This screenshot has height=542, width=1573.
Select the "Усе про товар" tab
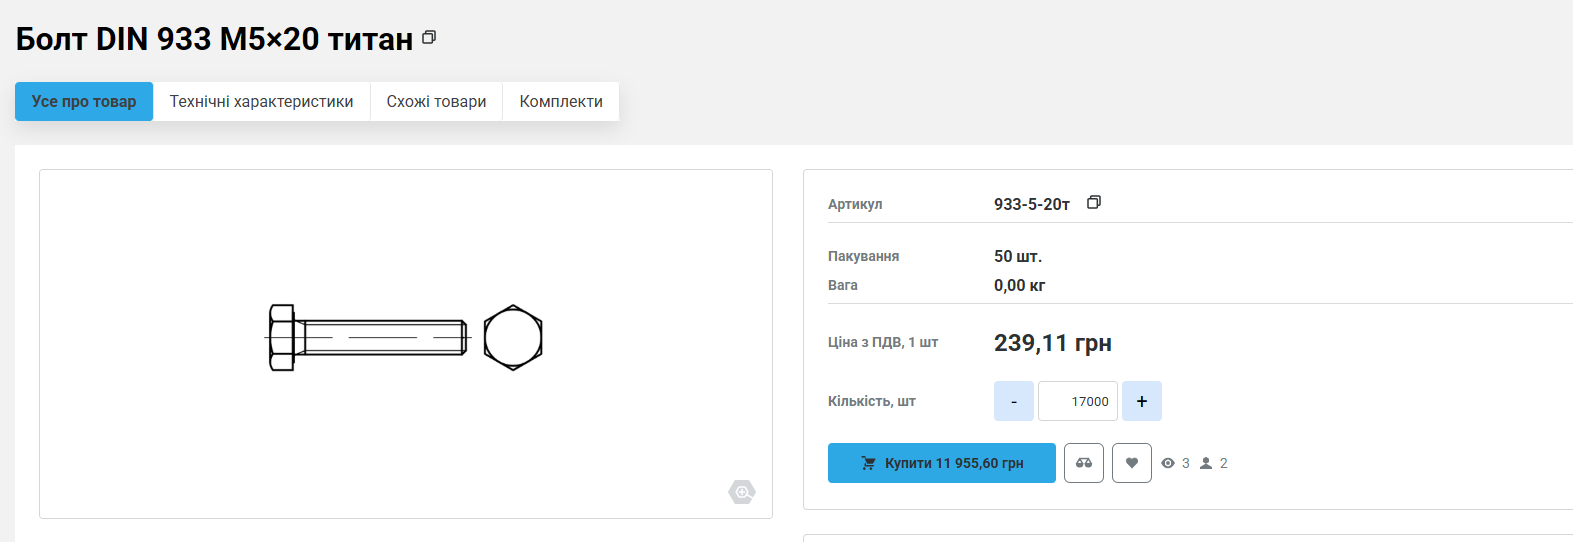coord(84,102)
